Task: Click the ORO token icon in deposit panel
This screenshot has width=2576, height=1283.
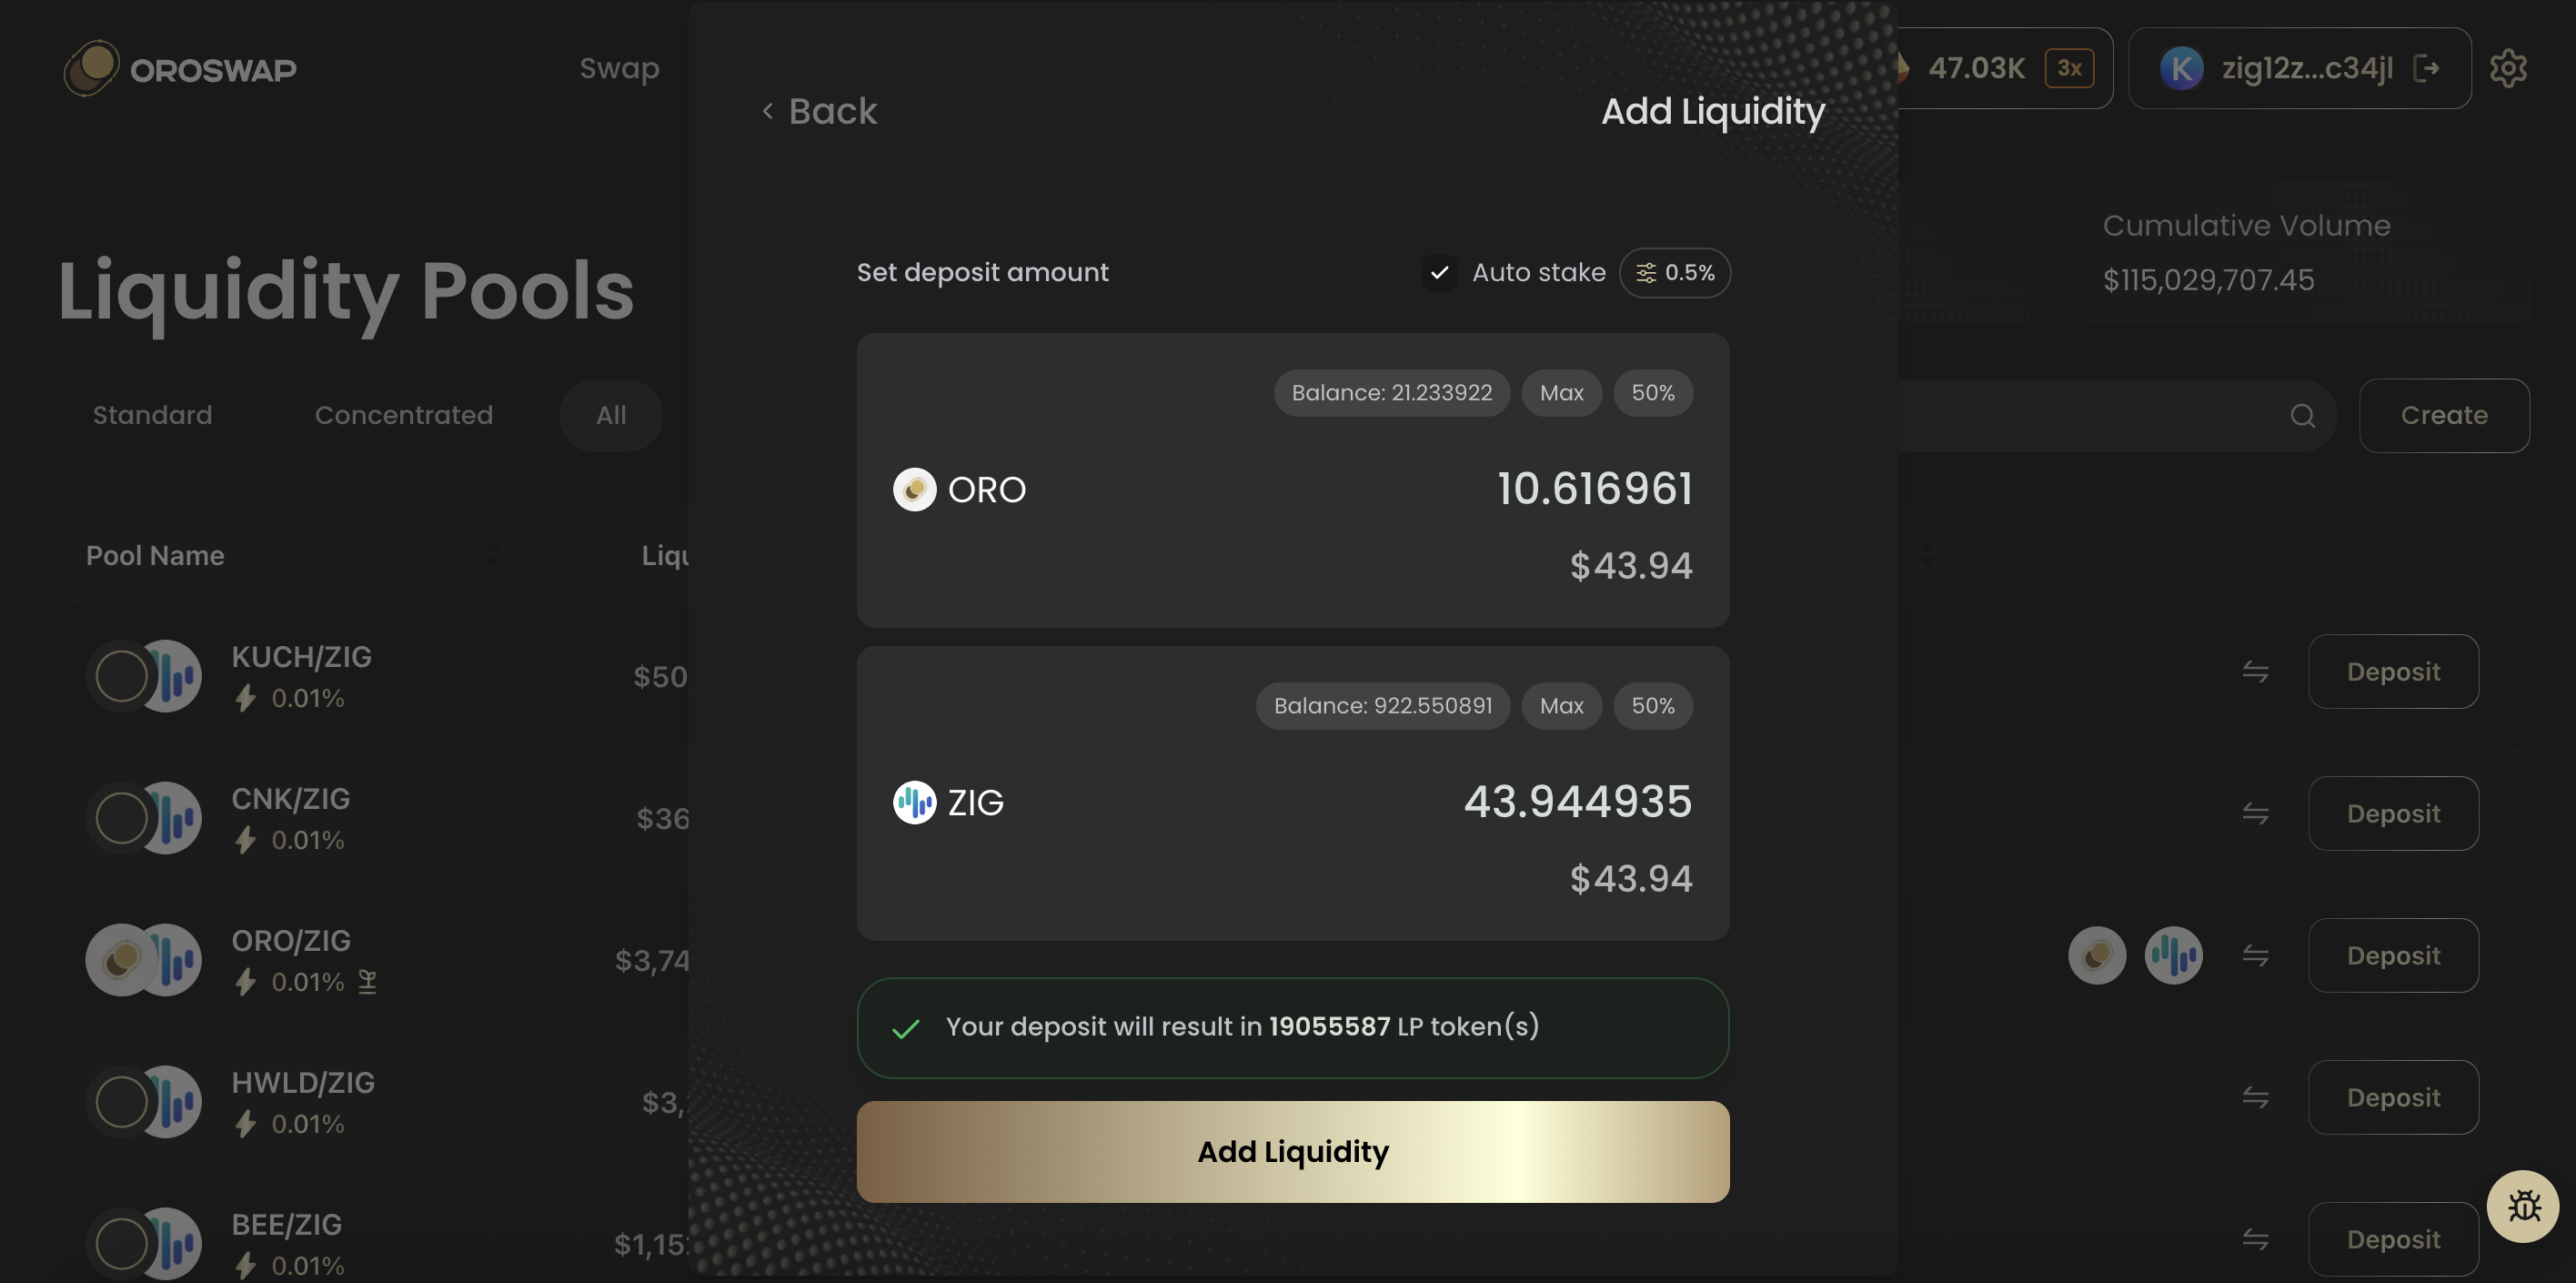Action: (x=913, y=489)
